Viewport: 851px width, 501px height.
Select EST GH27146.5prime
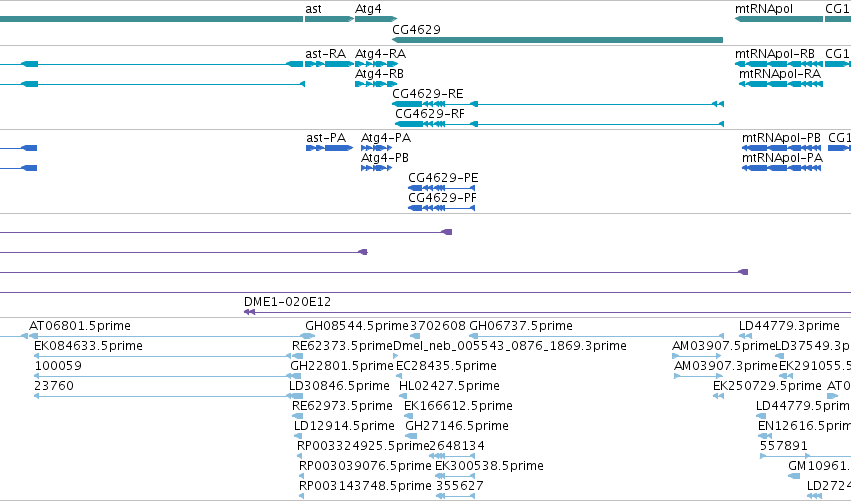(411, 436)
